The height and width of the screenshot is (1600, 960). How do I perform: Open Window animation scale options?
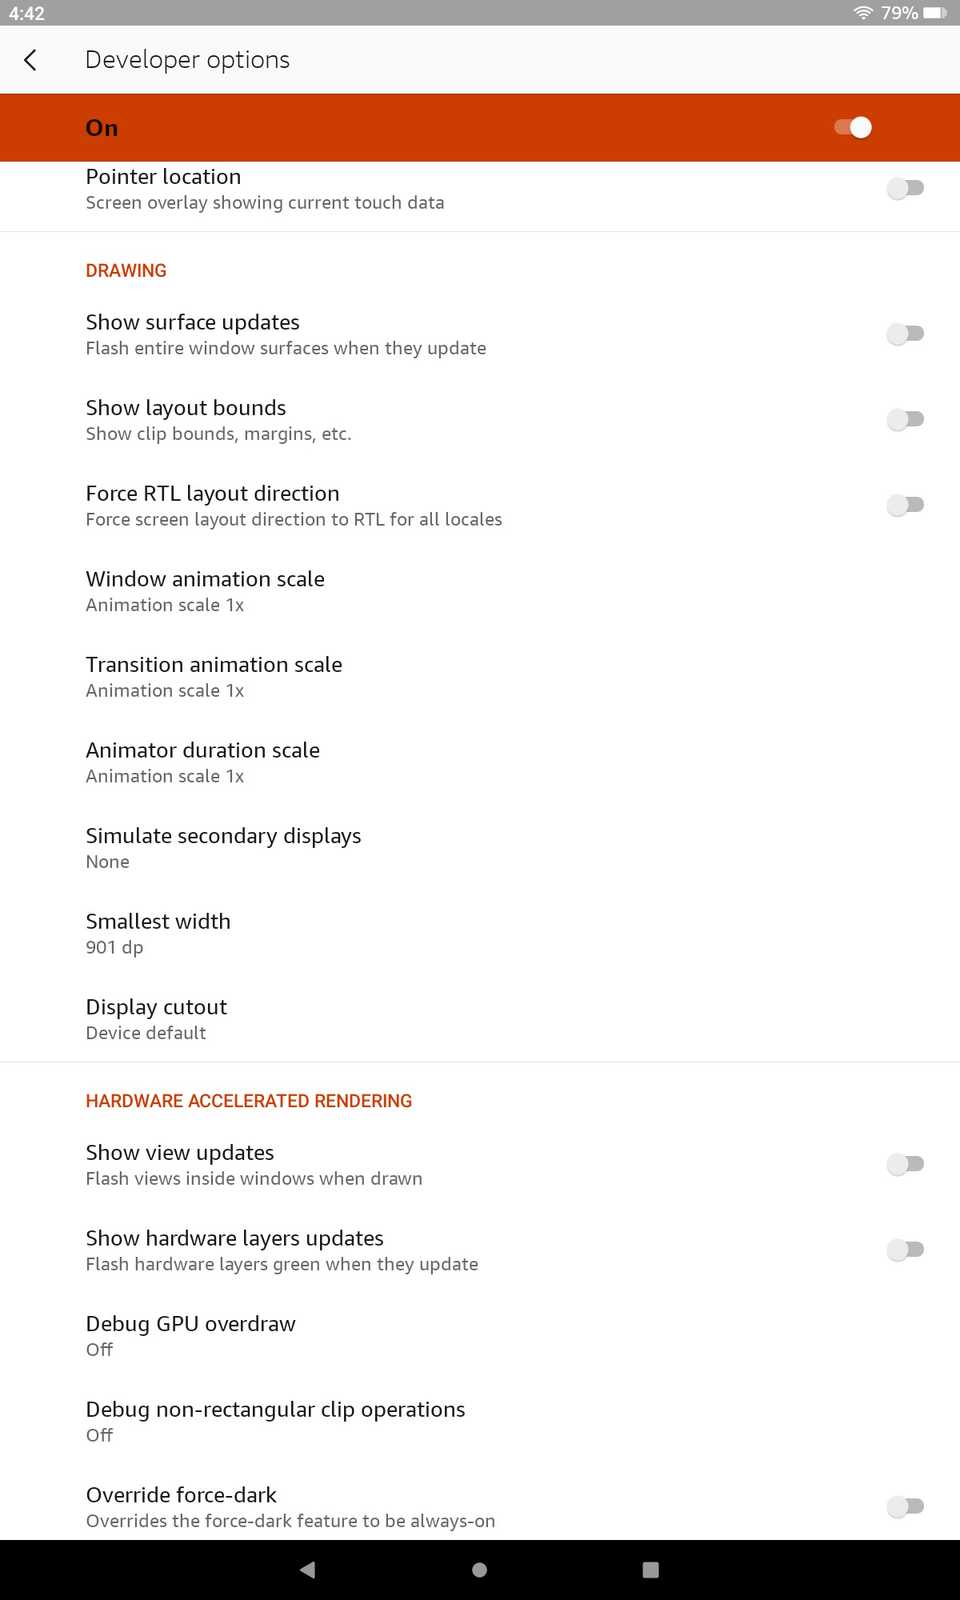(205, 591)
